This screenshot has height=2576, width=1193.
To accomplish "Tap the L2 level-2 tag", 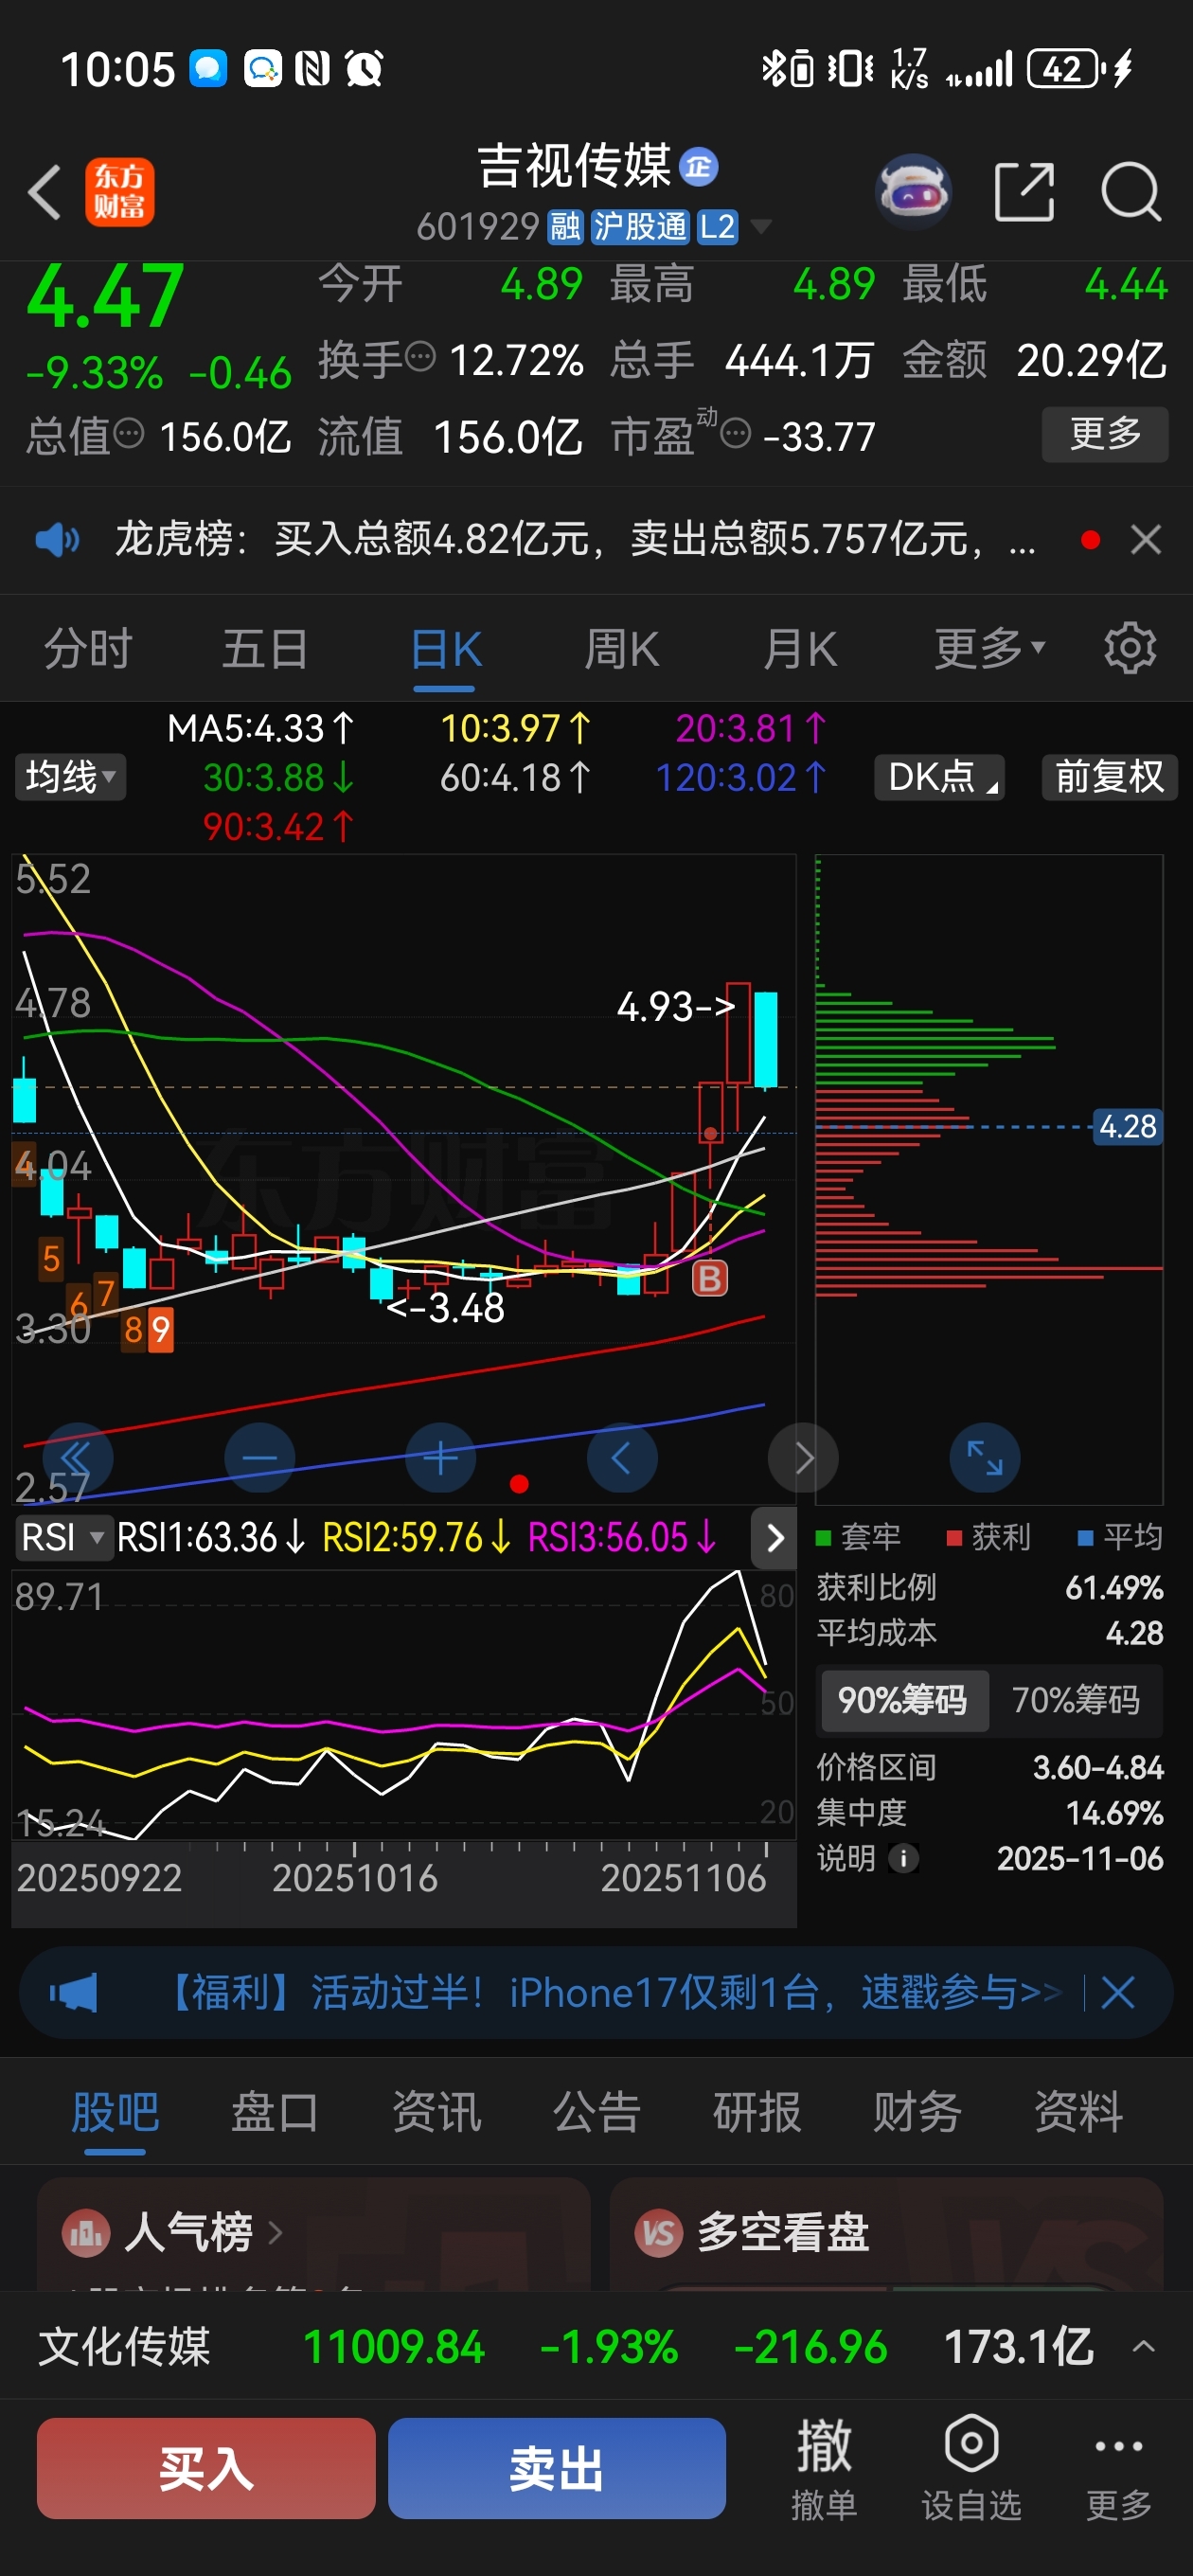I will (717, 227).
